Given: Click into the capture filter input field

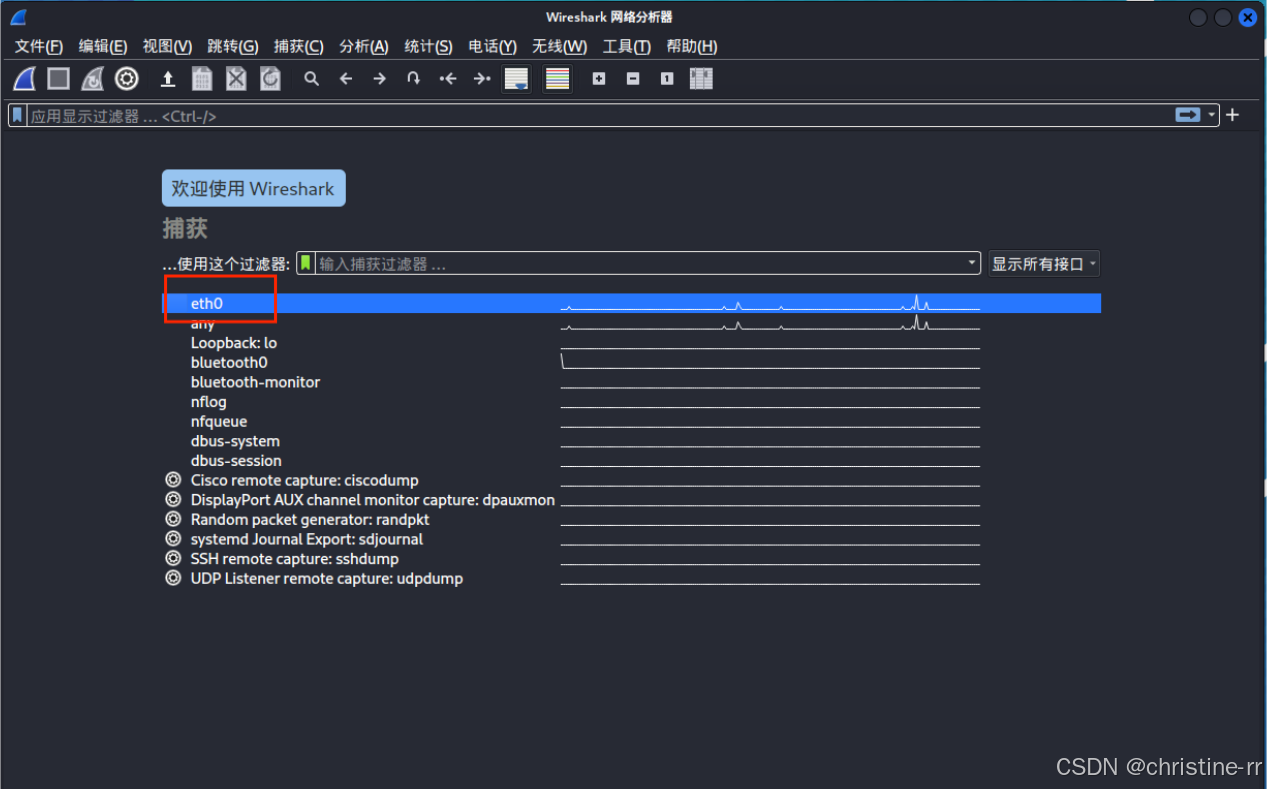Looking at the screenshot, I should [640, 263].
